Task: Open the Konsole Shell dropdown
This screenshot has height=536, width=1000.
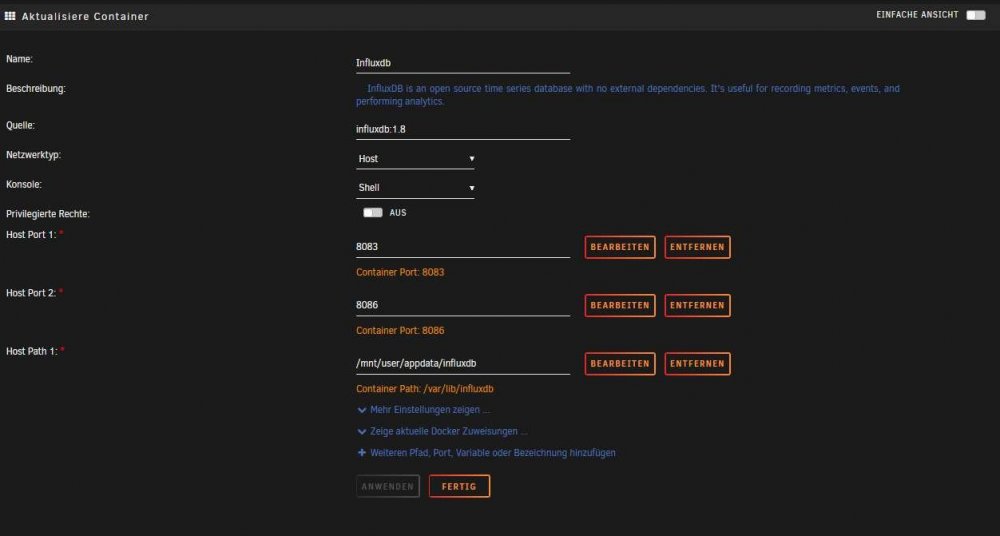Action: 415,188
